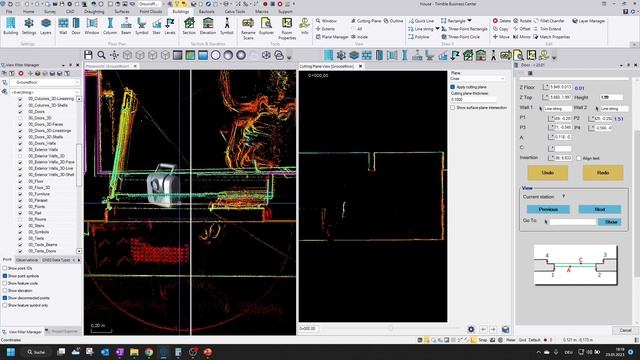Expand the Rectangle dropdown arrow
This screenshot has width=640, height=360.
click(469, 20)
